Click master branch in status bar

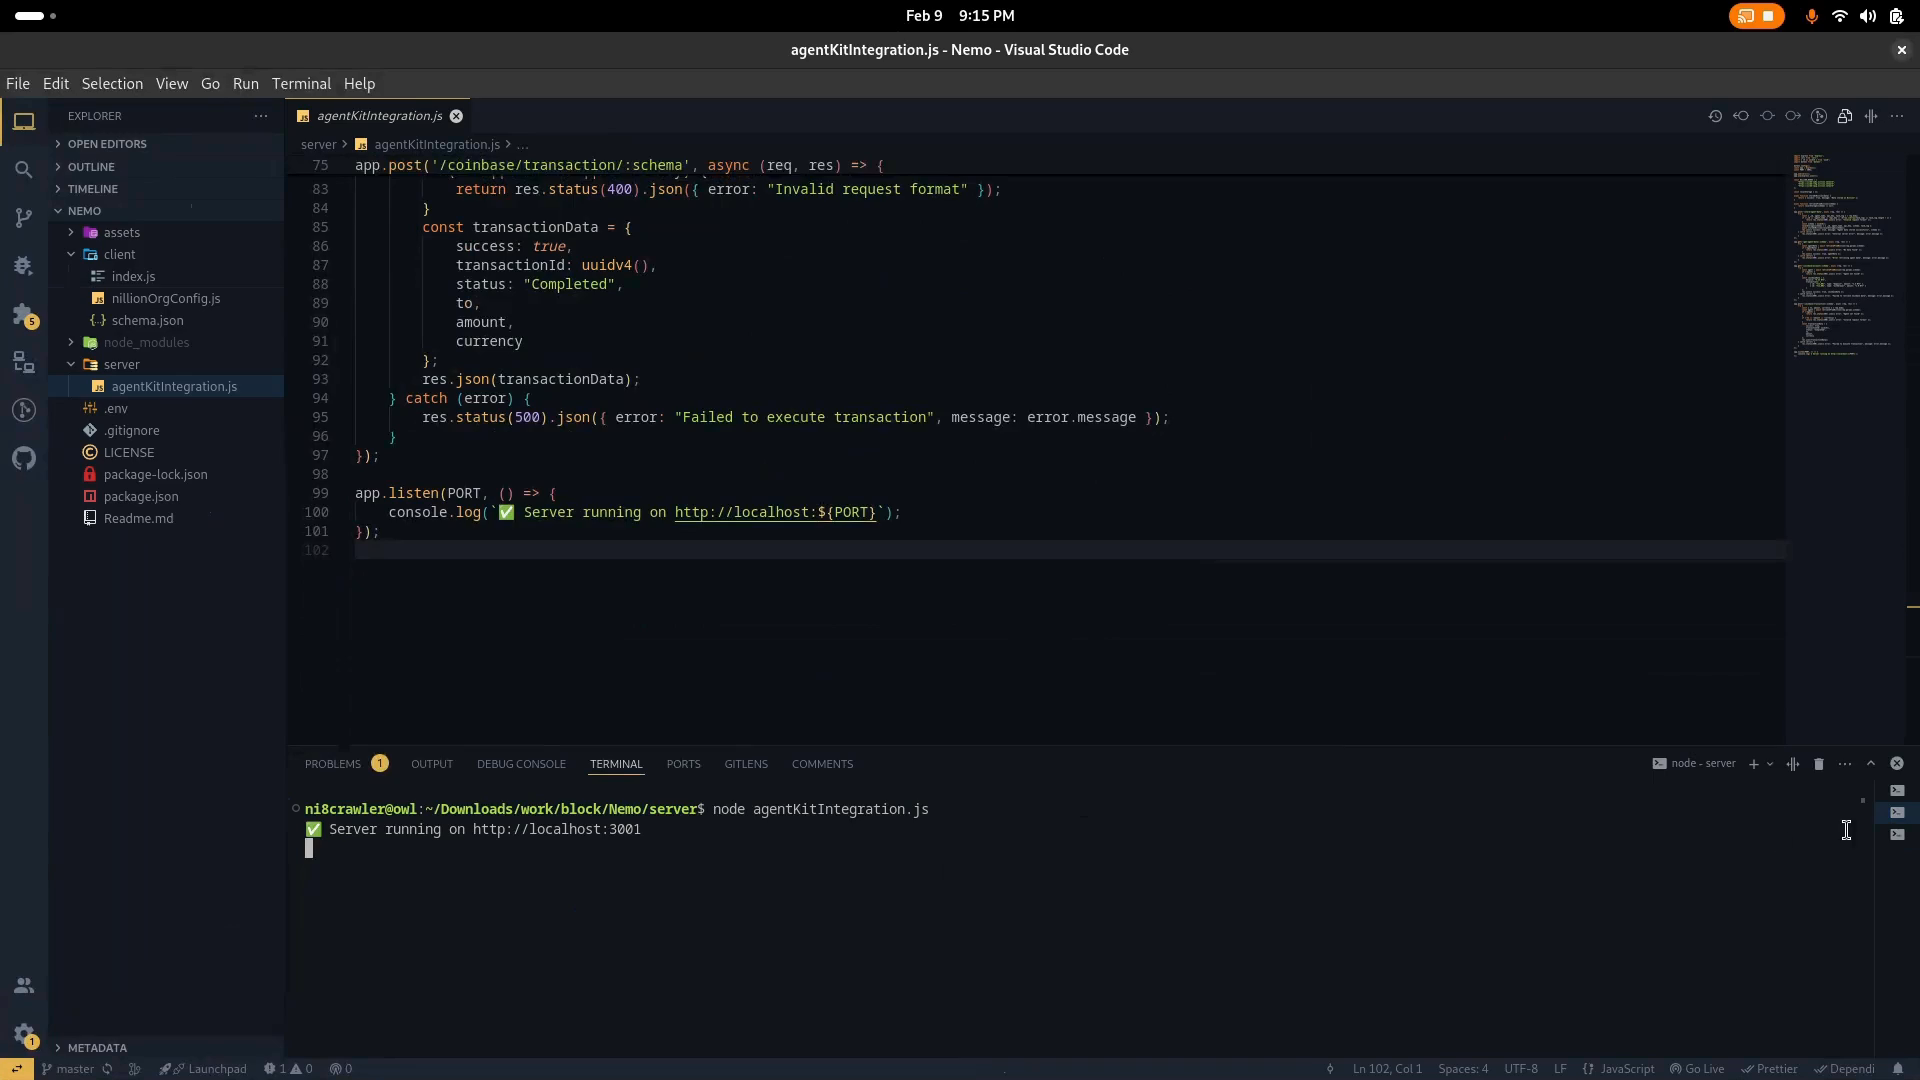point(75,1069)
